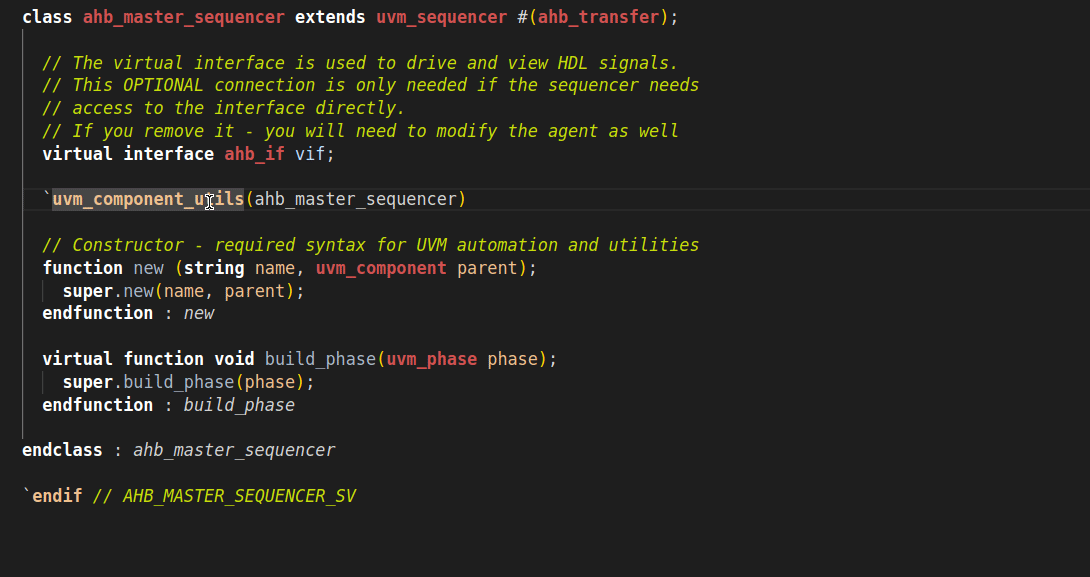Screen dimensions: 1090x577
Task: Click the build_phase label after endfunction
Action: click(239, 405)
